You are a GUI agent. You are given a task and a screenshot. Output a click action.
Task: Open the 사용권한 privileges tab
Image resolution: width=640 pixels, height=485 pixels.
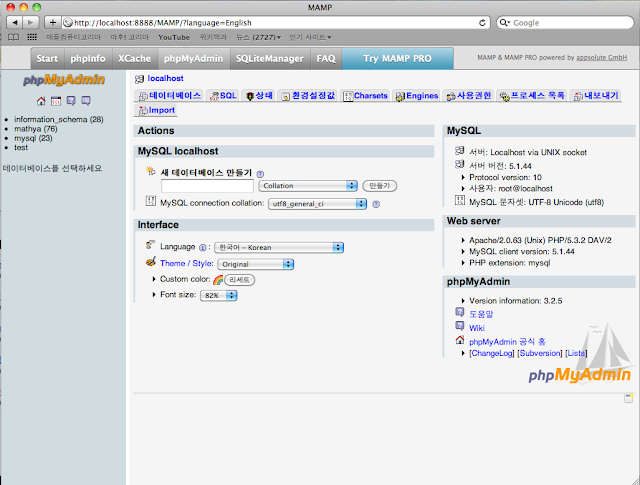[x=469, y=96]
